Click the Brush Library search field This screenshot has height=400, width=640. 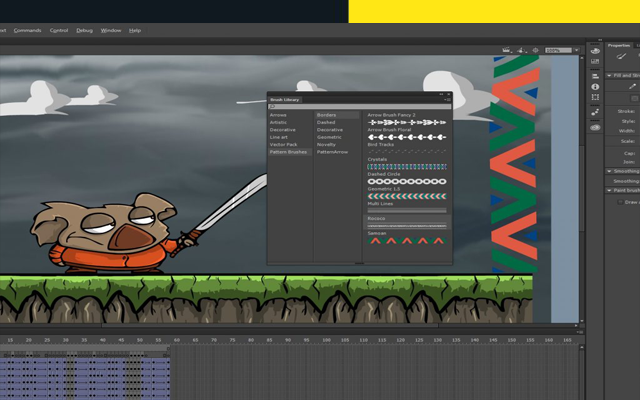[360, 106]
